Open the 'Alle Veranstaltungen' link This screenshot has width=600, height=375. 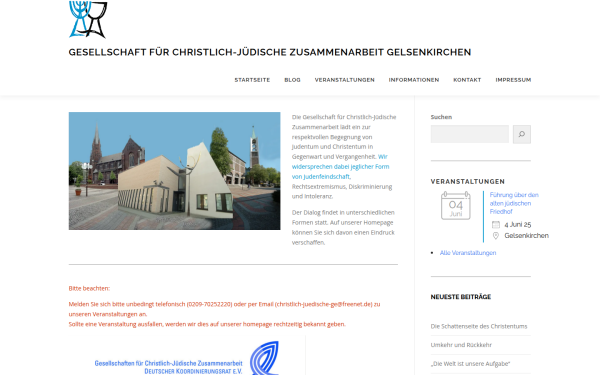468,253
